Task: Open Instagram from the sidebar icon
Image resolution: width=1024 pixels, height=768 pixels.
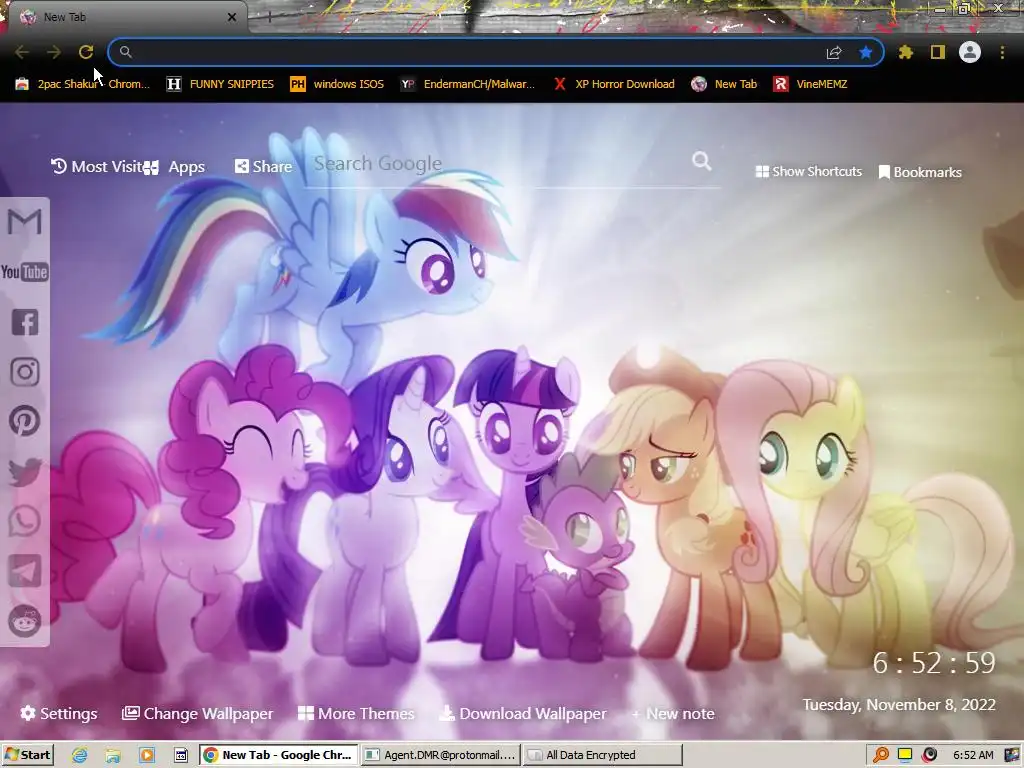Action: tap(25, 372)
